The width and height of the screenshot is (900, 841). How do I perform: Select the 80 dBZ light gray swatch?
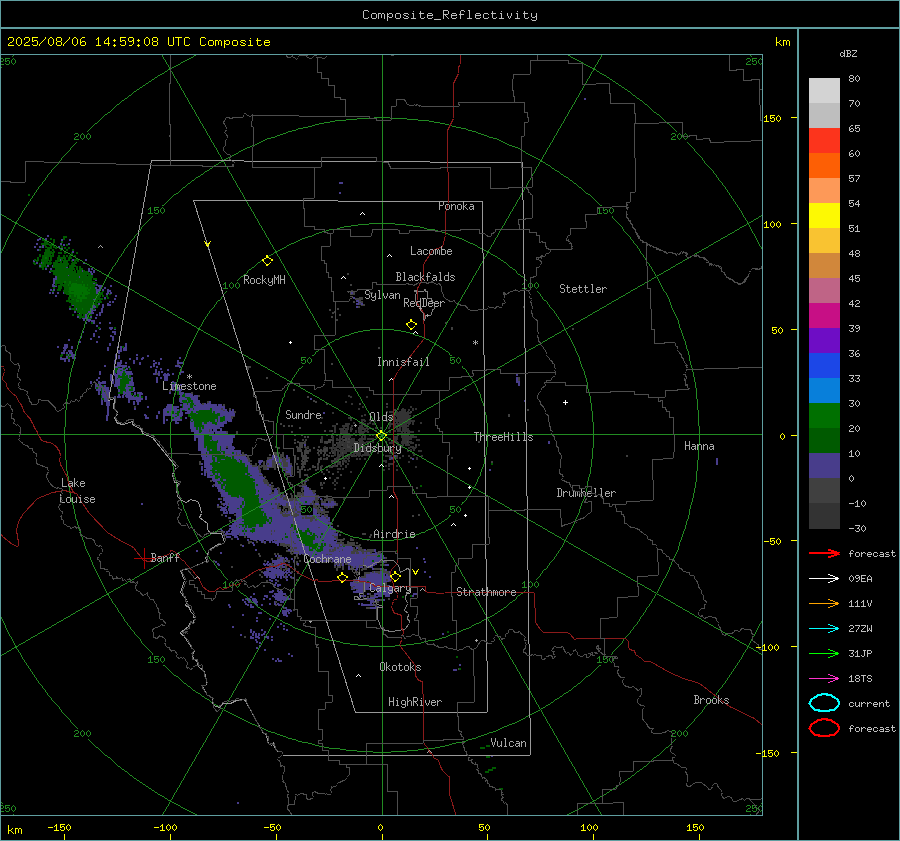coord(824,91)
